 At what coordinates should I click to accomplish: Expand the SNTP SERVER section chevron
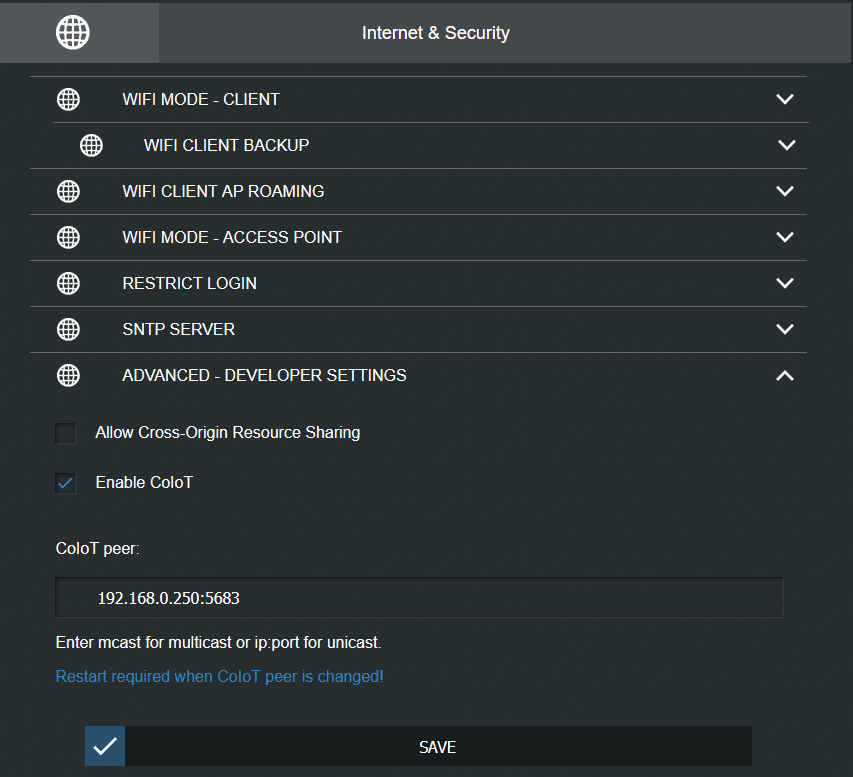pos(785,329)
